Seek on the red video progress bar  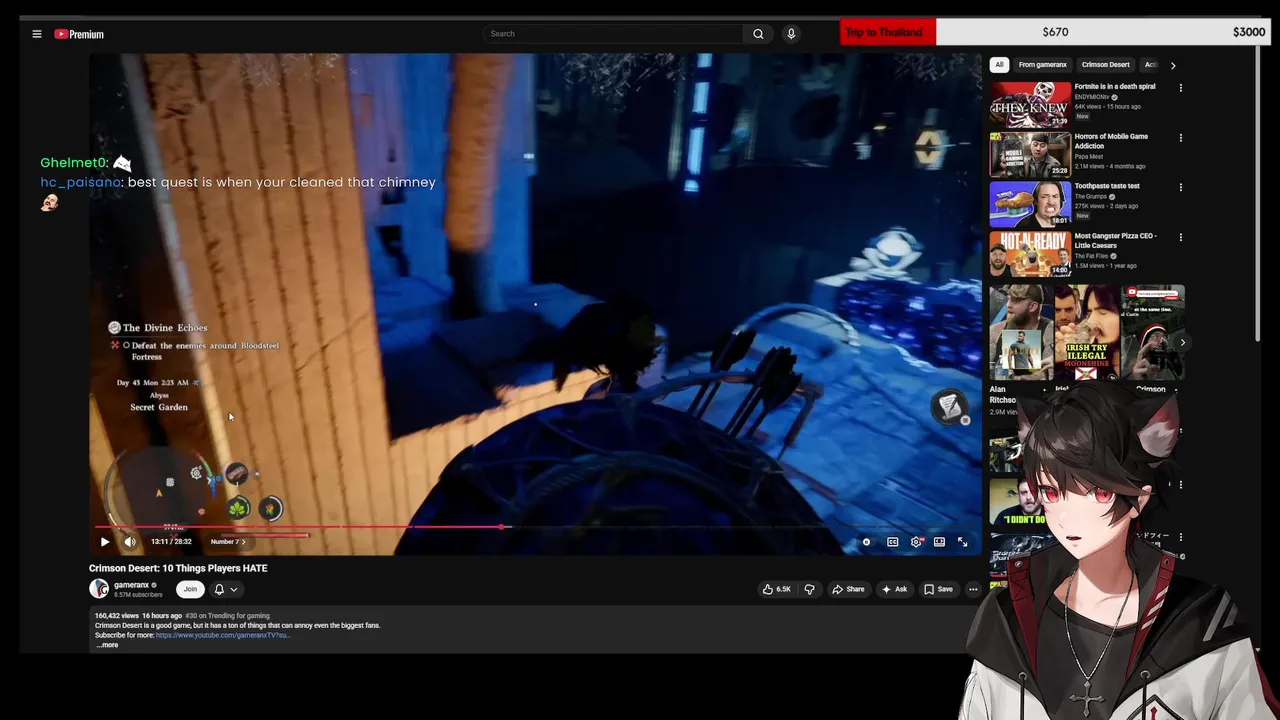tap(535, 527)
